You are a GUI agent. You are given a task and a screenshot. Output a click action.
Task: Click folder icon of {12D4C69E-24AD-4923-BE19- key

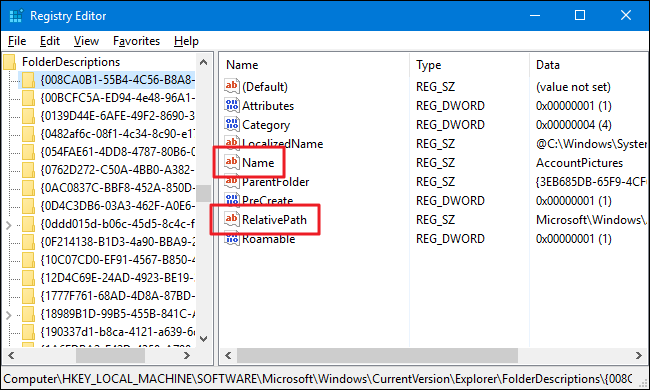28,278
